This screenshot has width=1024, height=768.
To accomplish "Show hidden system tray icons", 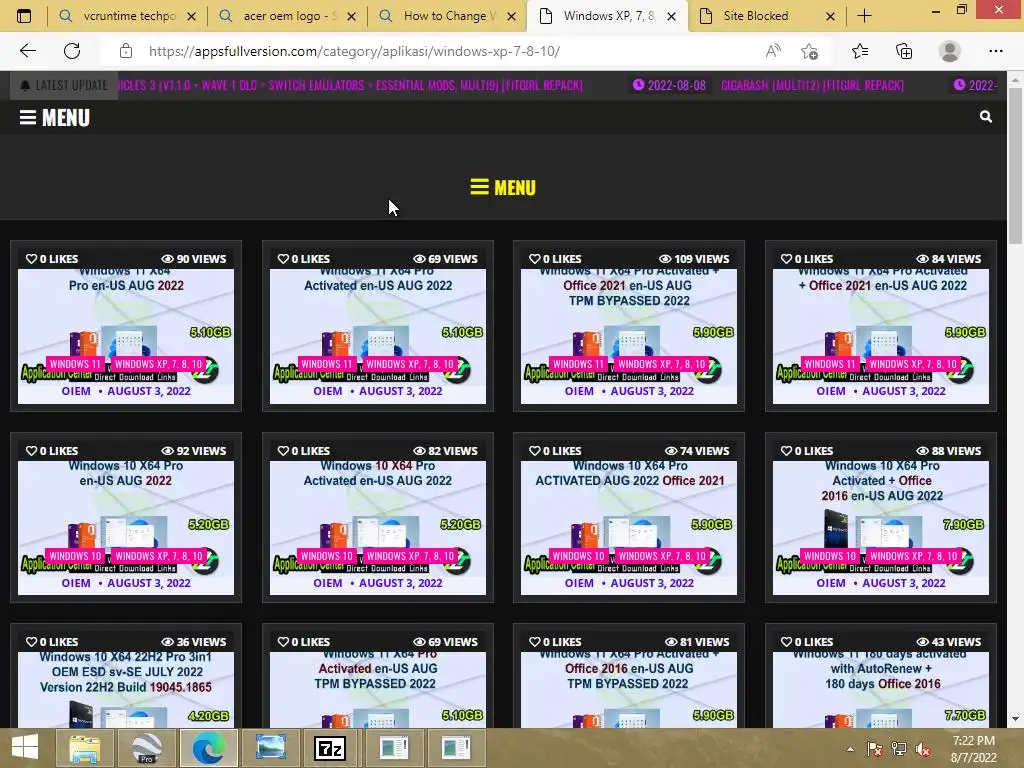I will point(850,749).
